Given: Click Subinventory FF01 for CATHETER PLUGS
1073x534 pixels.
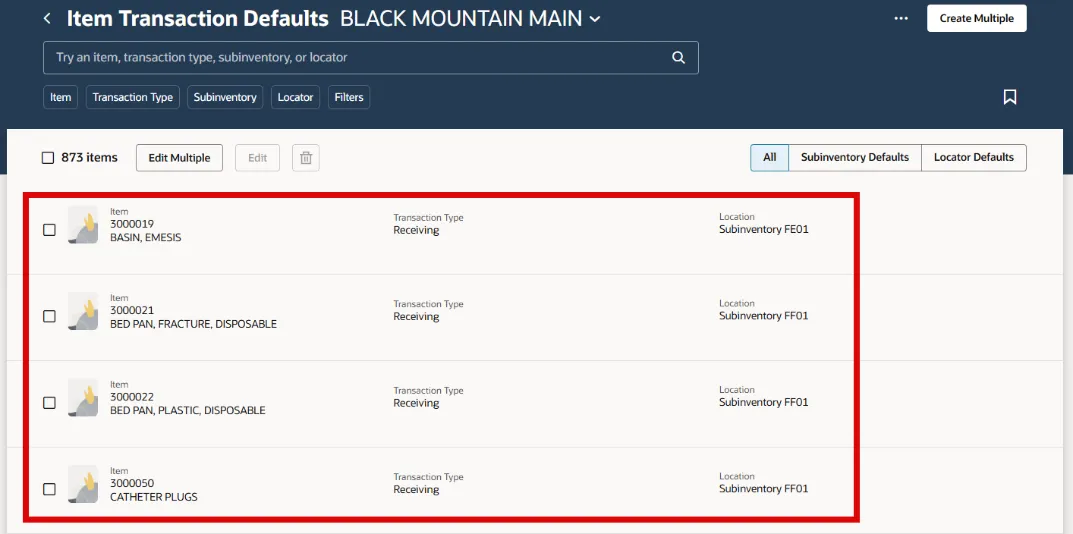Looking at the screenshot, I should tap(764, 489).
